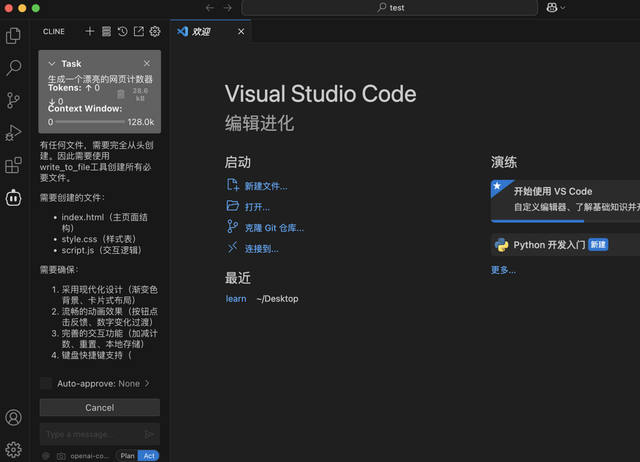Select the 欢迎 welcome tab
640x462 pixels.
pyautogui.click(x=201, y=32)
